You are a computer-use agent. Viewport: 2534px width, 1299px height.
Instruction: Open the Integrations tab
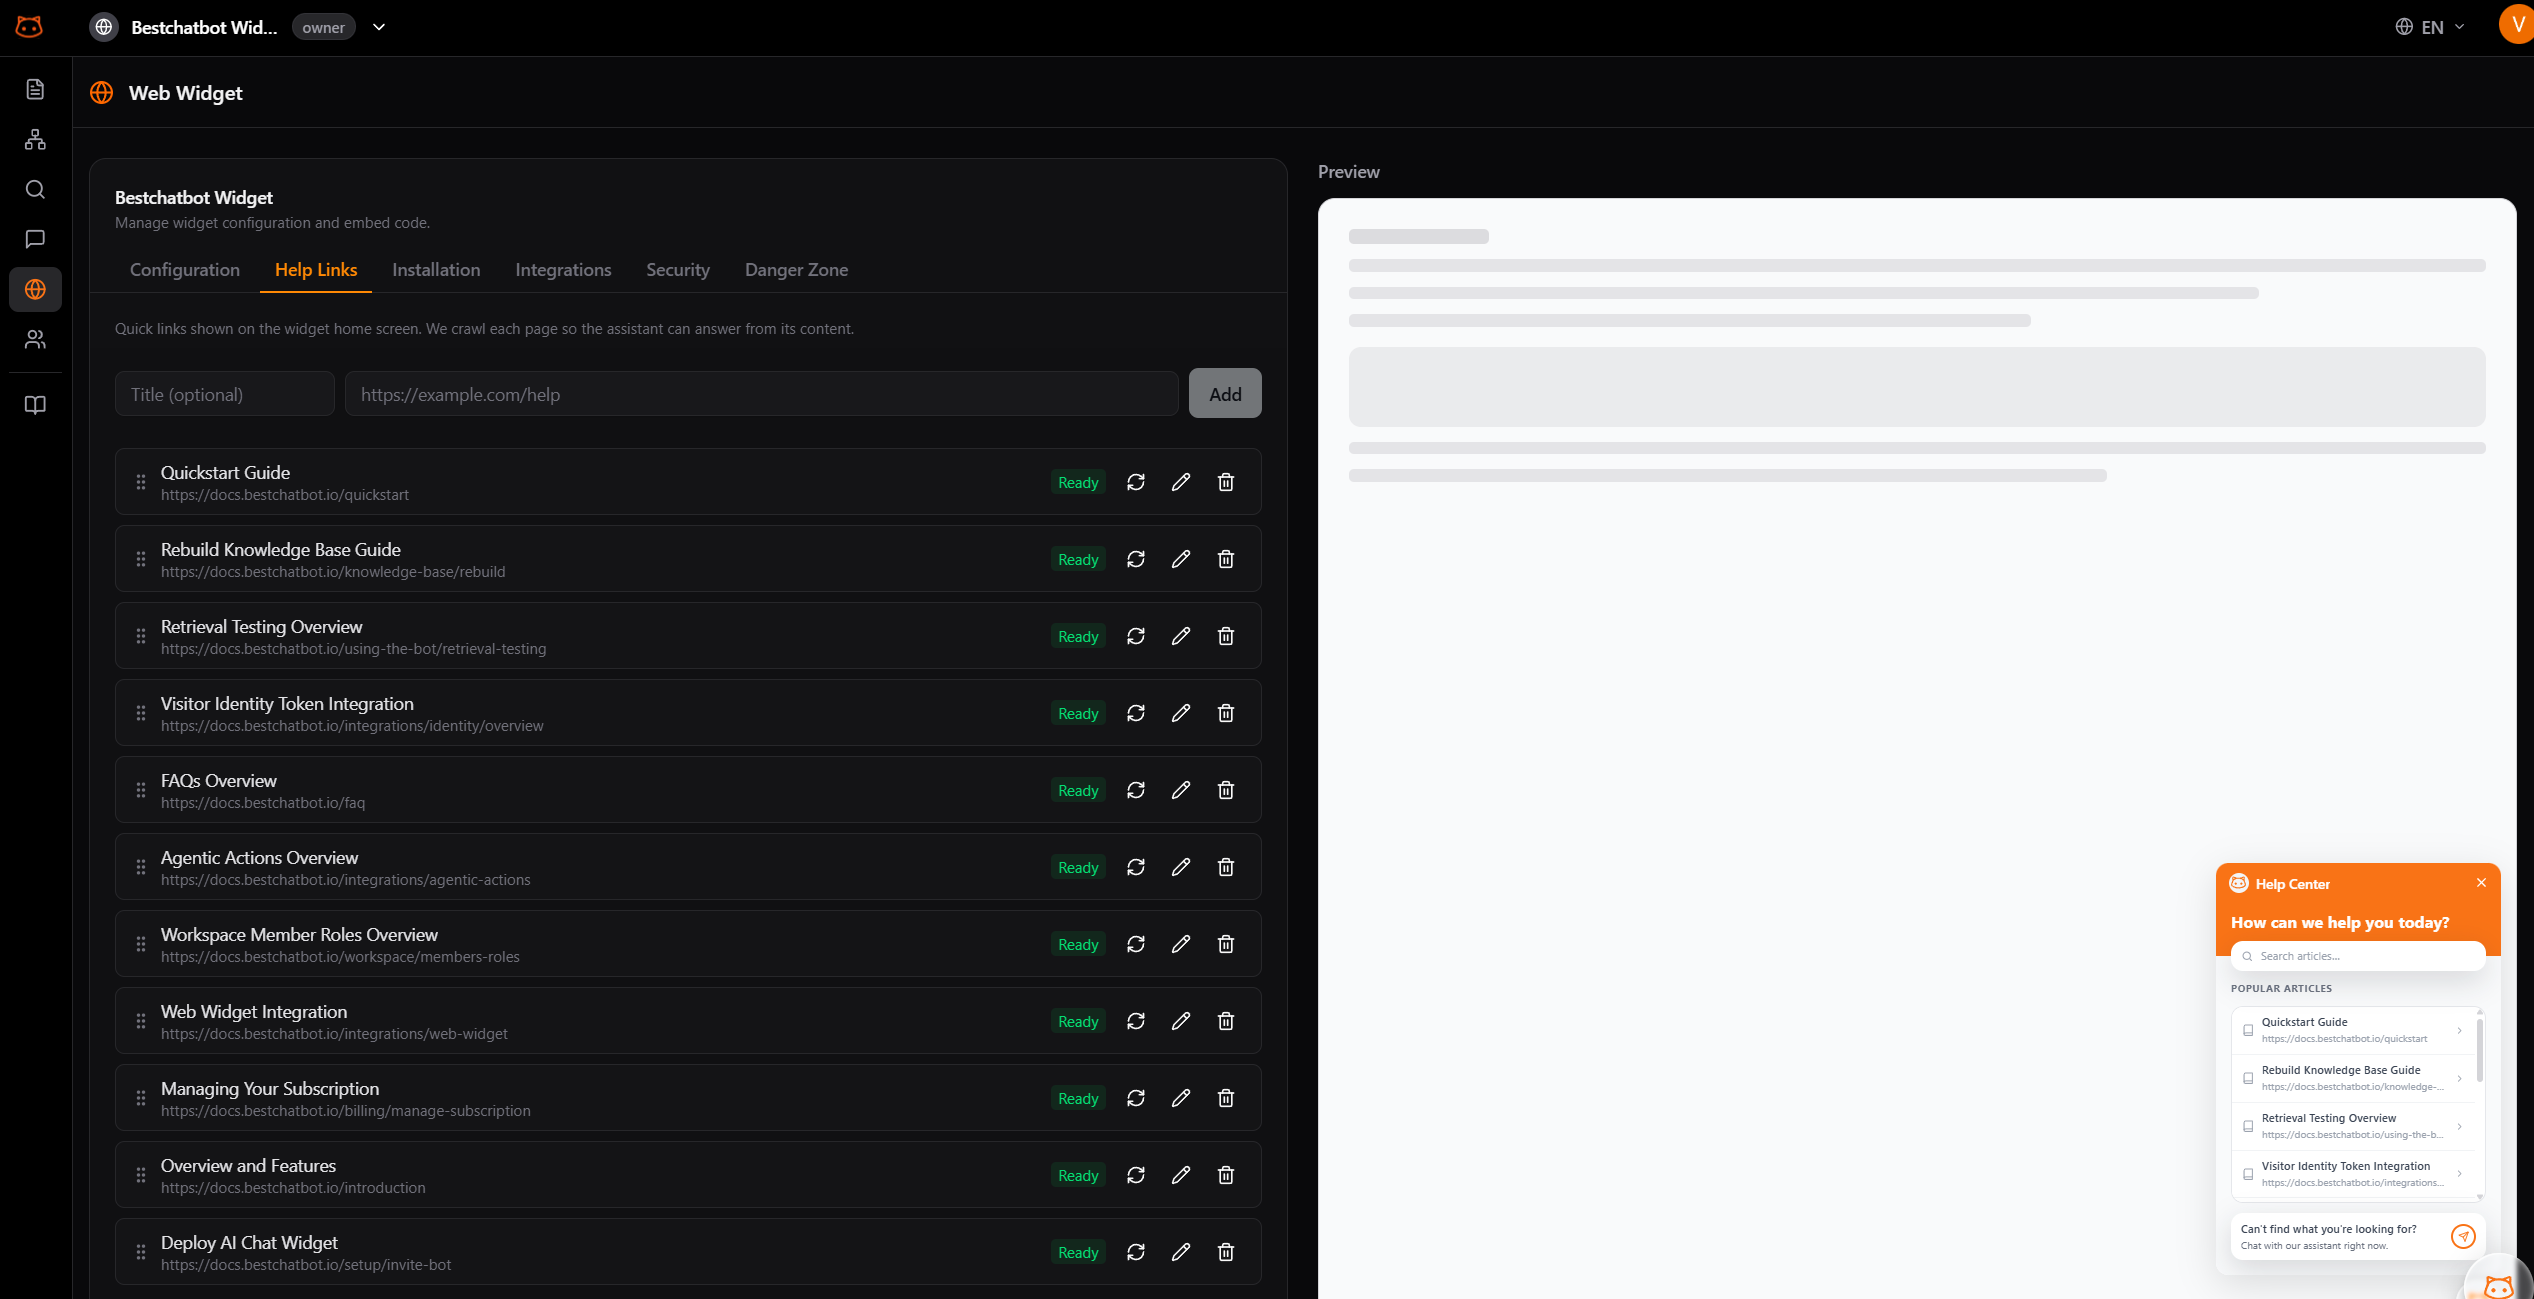click(x=563, y=270)
